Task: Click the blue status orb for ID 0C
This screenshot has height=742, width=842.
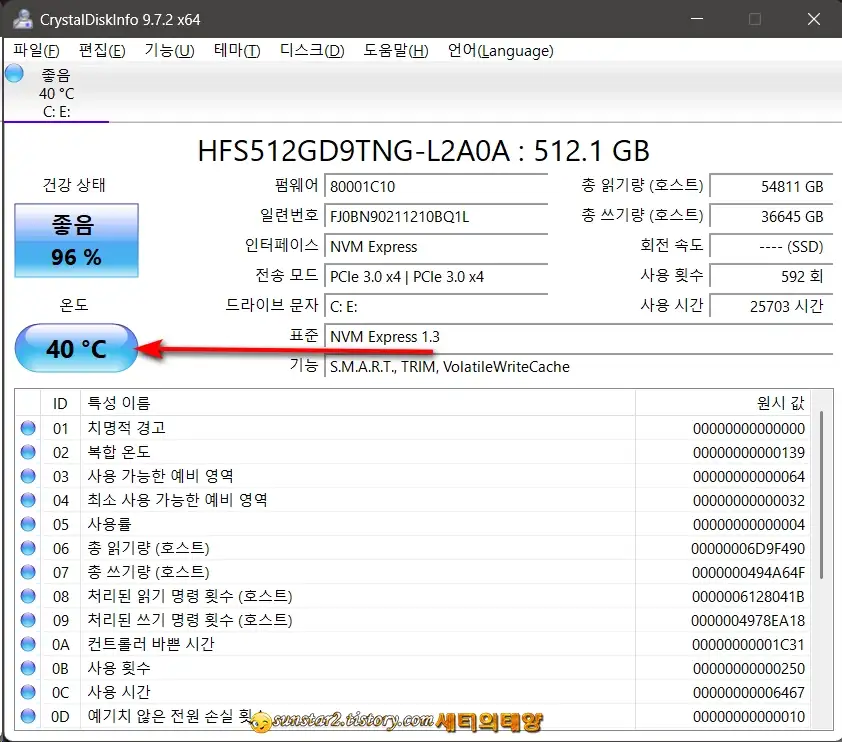Action: pos(28,692)
